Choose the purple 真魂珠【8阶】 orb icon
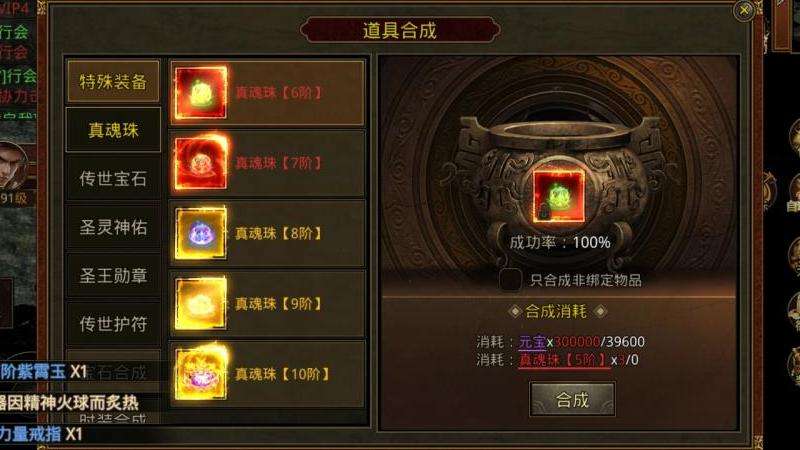This screenshot has height=450, width=800. [201, 234]
